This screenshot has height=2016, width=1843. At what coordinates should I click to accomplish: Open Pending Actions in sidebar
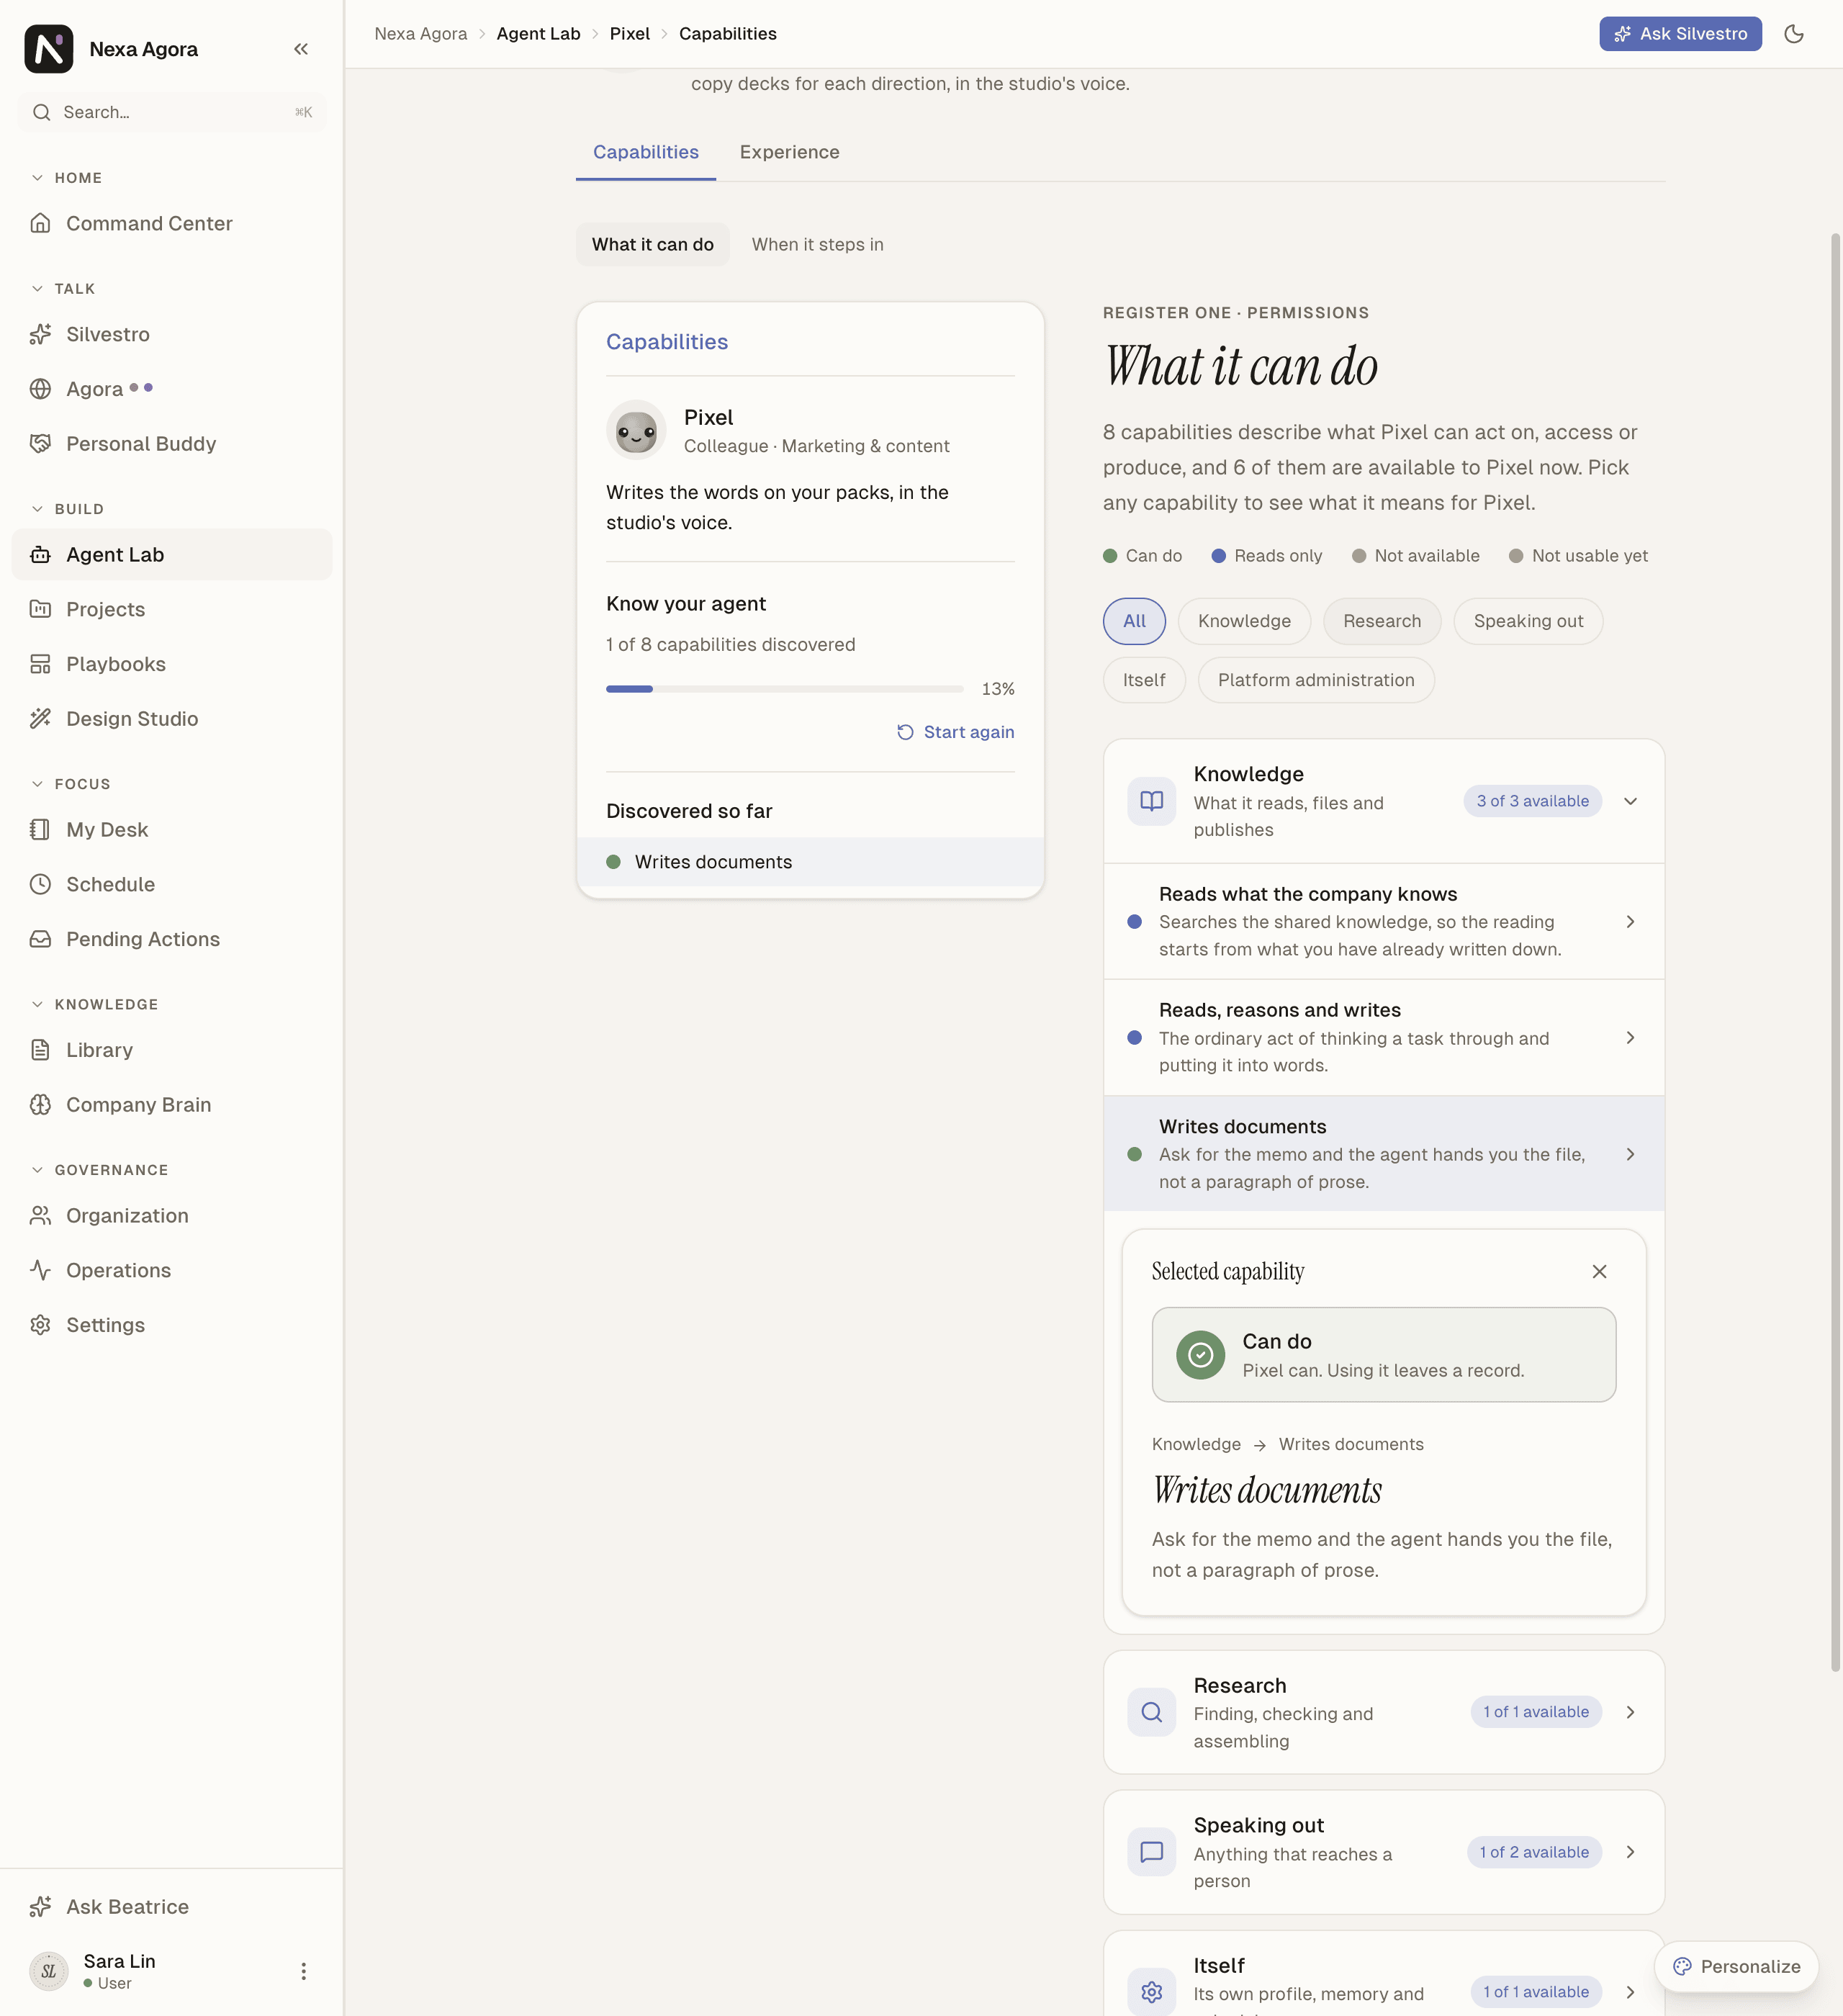click(x=172, y=939)
